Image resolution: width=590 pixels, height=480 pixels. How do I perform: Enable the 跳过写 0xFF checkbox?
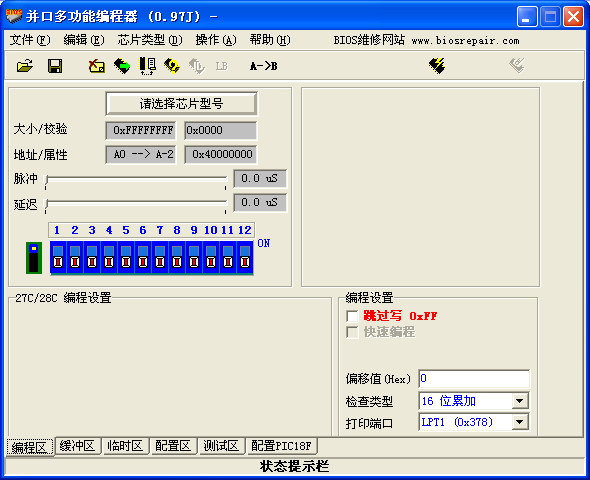coord(353,316)
